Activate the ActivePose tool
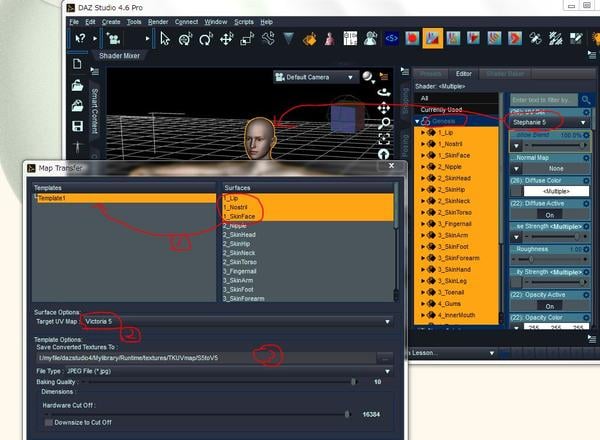 [x=268, y=39]
